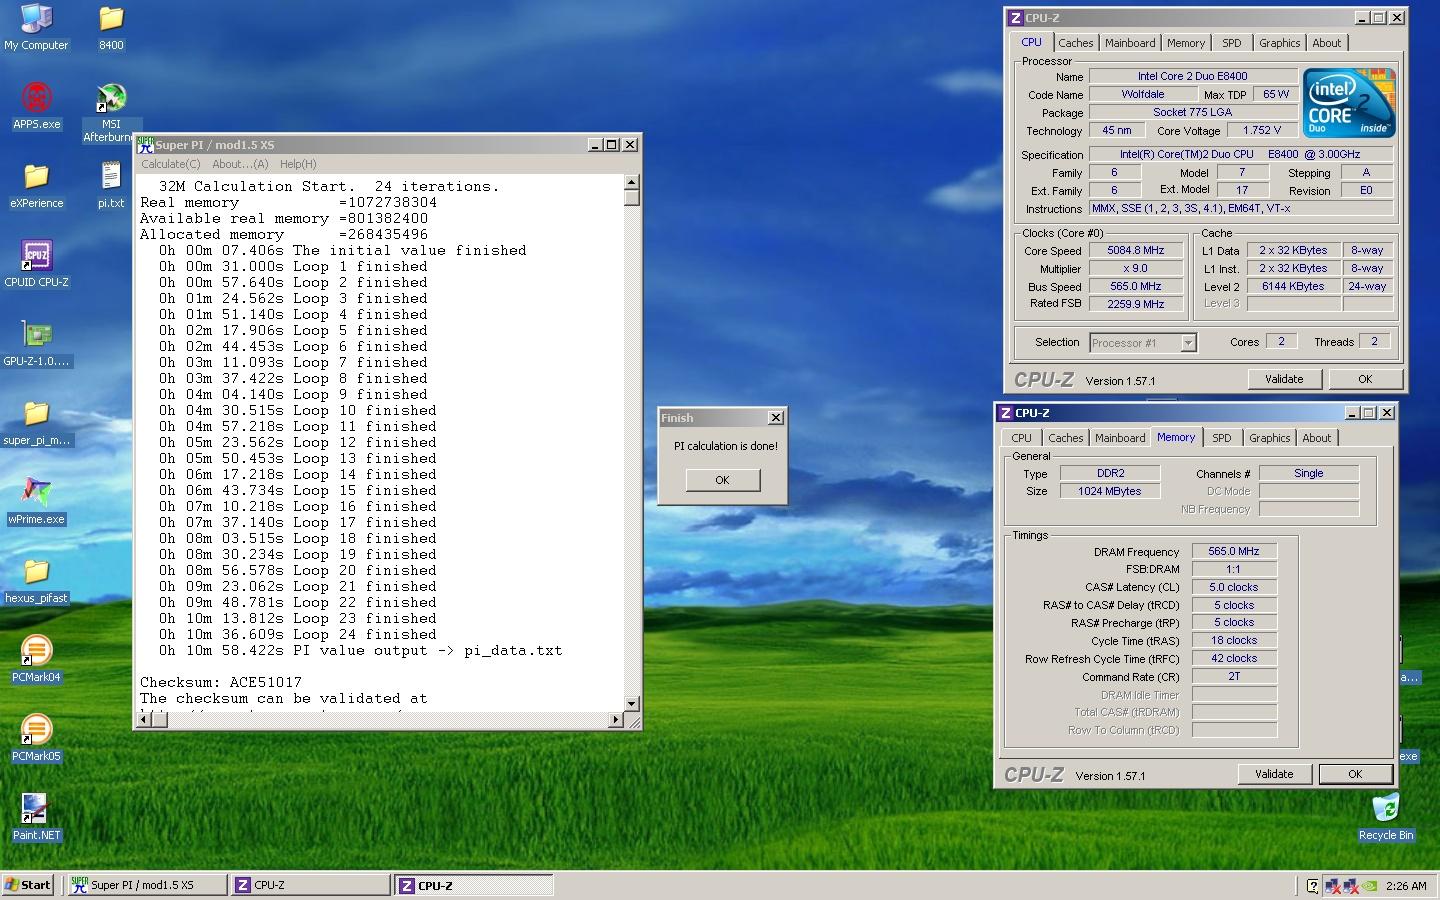Image resolution: width=1440 pixels, height=900 pixels.
Task: Click the taskbar clock showing 2:26 AM
Action: 1406,886
